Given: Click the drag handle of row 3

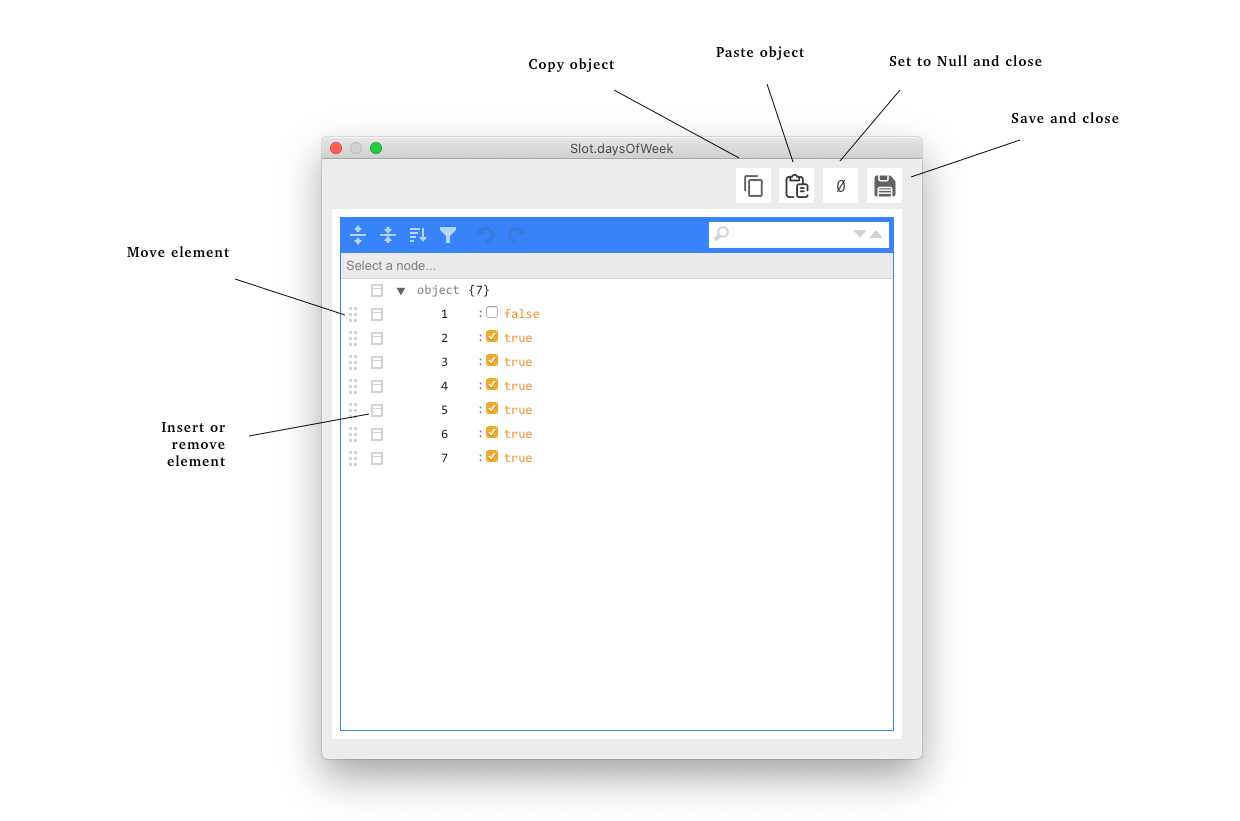Looking at the screenshot, I should pyautogui.click(x=353, y=362).
